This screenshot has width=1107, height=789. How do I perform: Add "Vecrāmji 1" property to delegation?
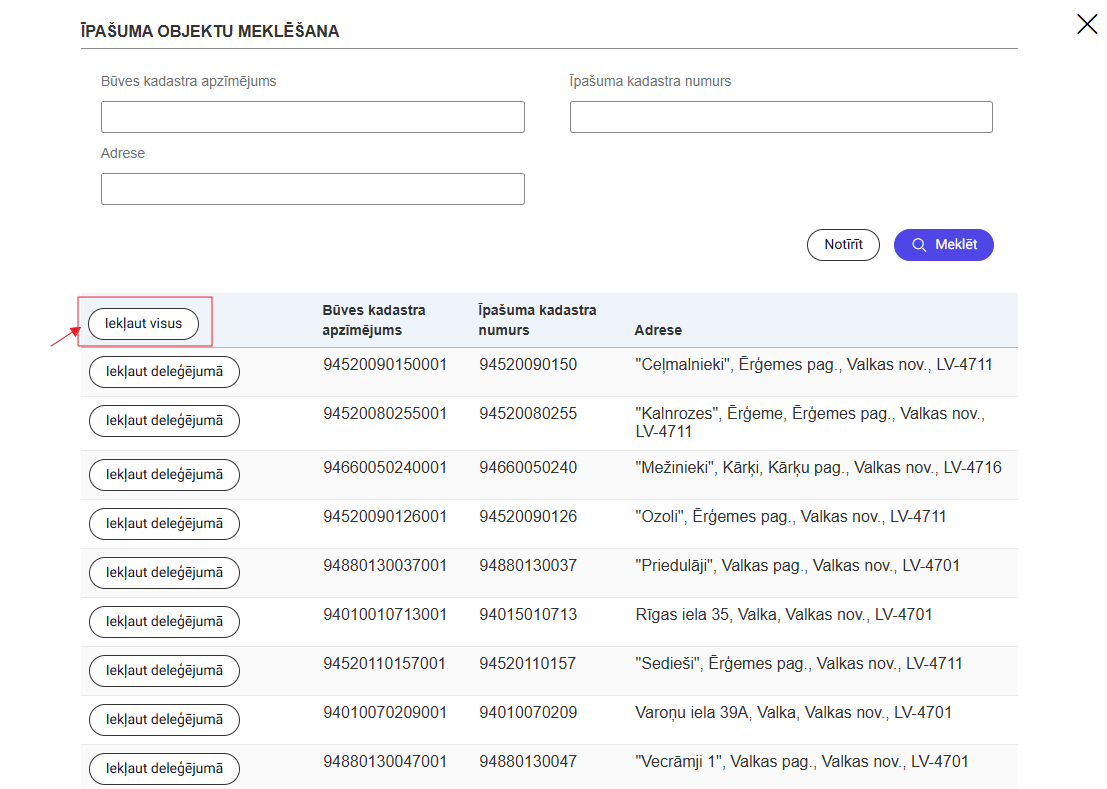pyautogui.click(x=164, y=769)
